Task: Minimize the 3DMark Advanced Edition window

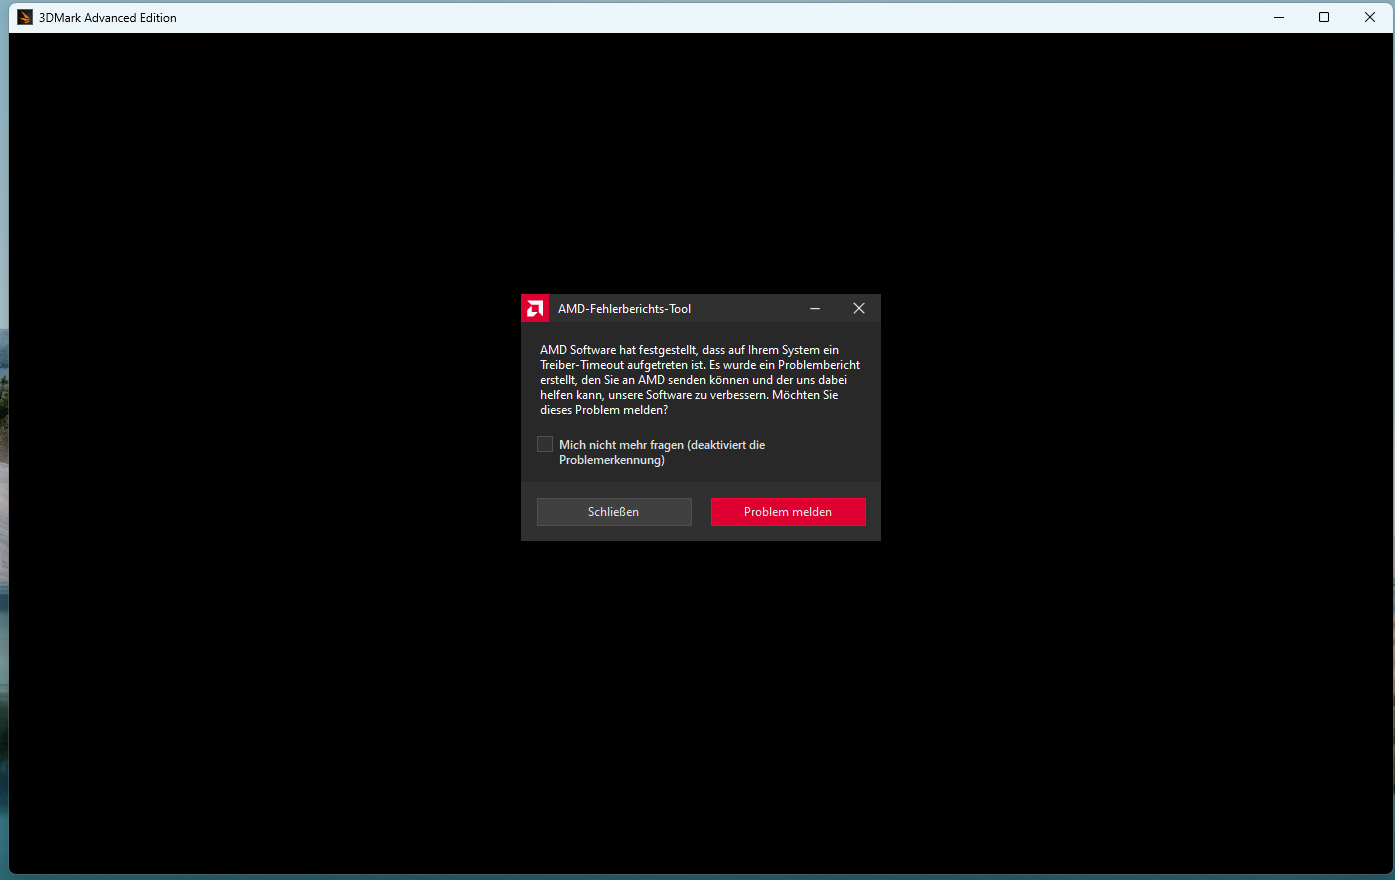Action: (x=1279, y=17)
